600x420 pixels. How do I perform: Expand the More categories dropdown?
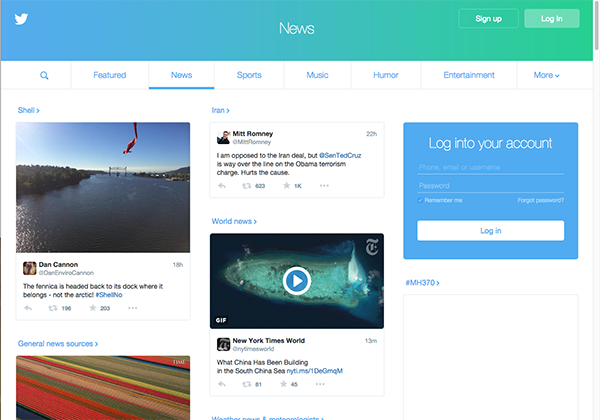546,75
